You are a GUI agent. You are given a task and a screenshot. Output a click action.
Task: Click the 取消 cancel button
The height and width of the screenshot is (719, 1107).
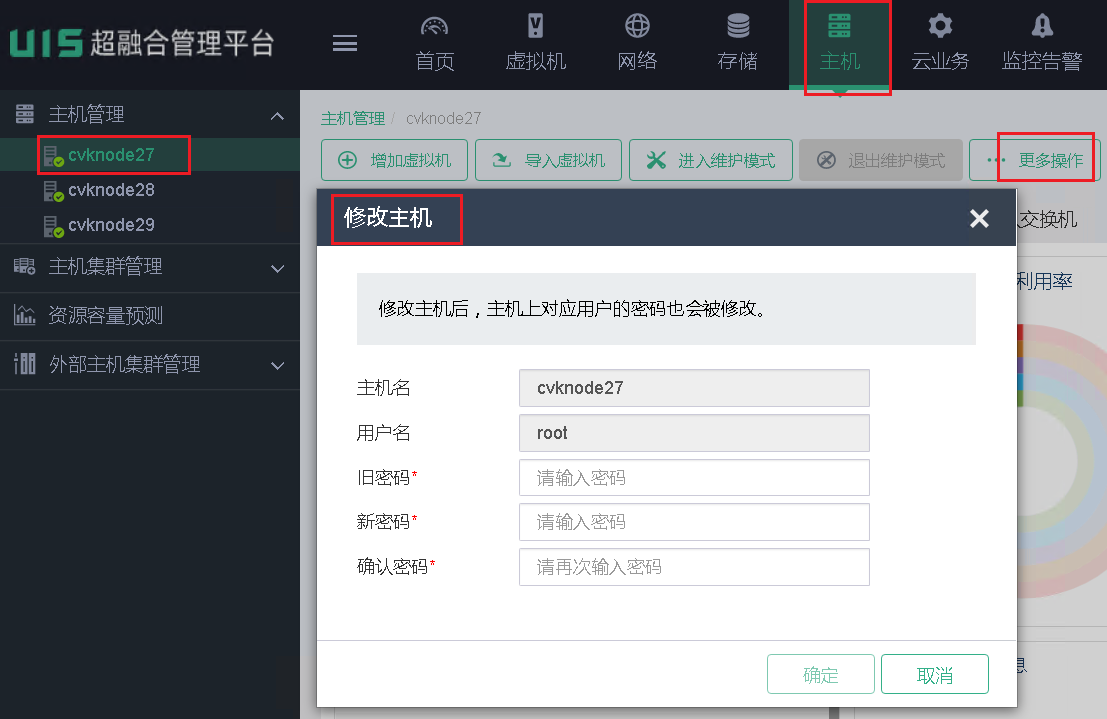(x=935, y=675)
